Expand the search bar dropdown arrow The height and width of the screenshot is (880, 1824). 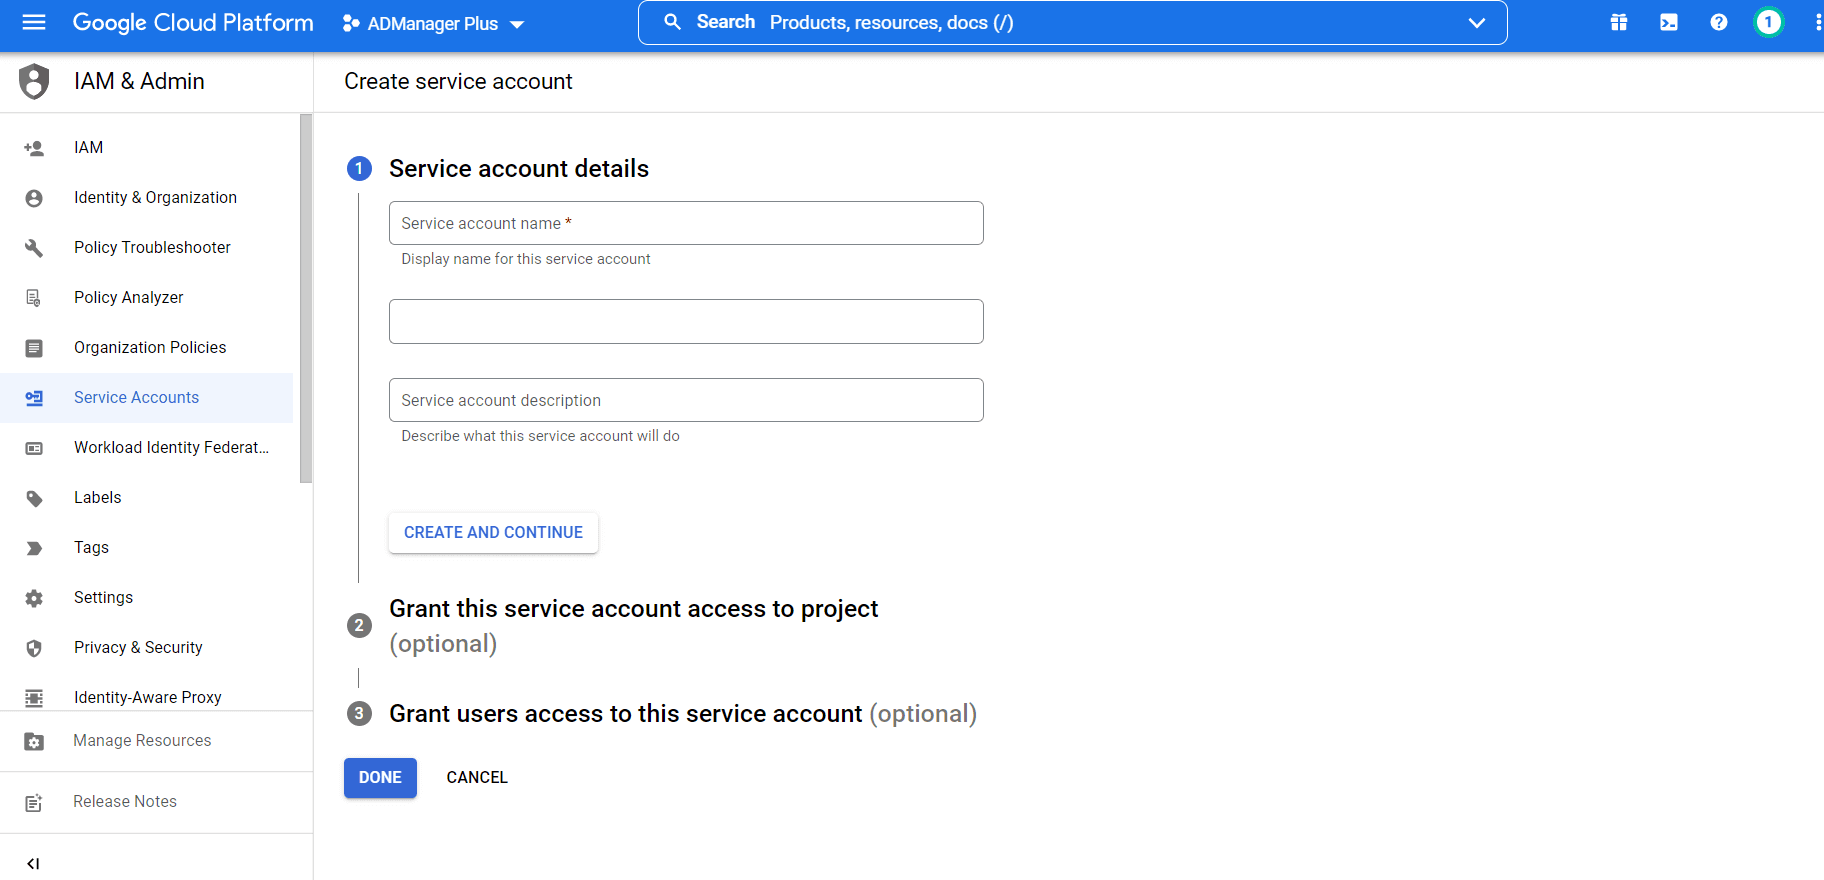click(x=1476, y=23)
